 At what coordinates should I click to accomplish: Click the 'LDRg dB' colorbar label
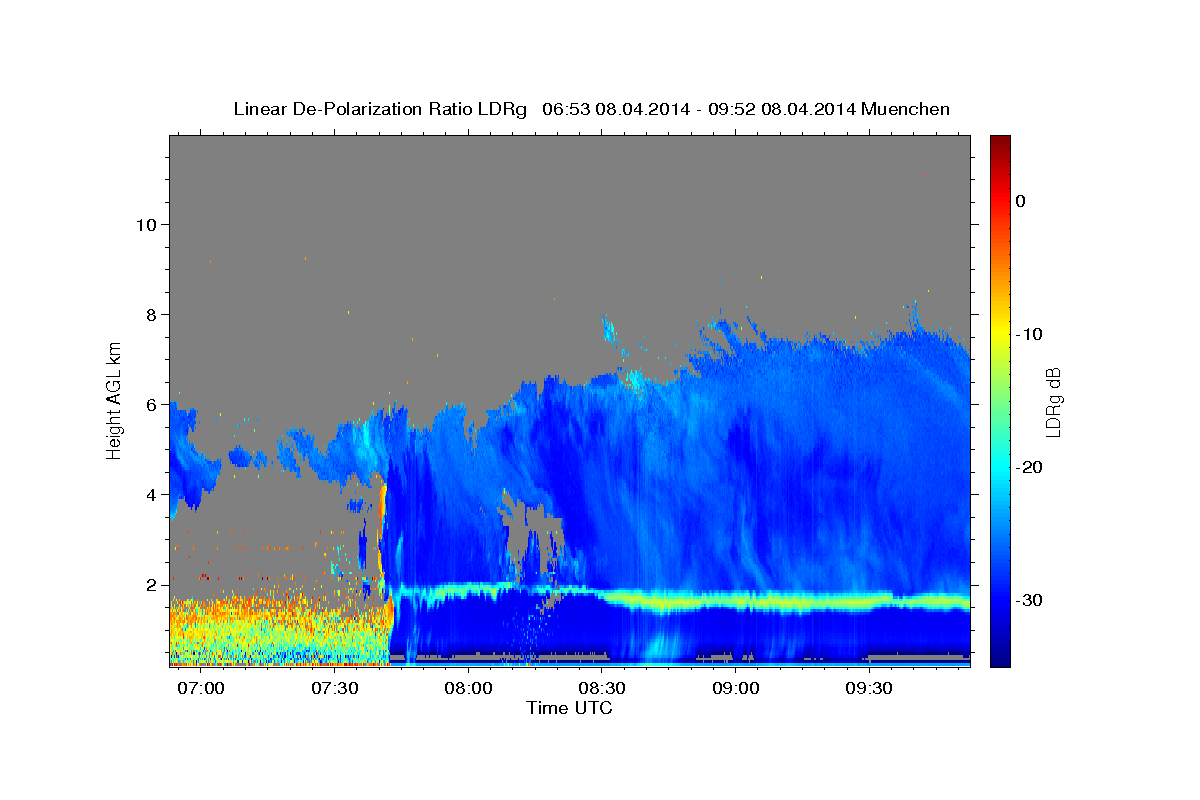click(x=1053, y=402)
